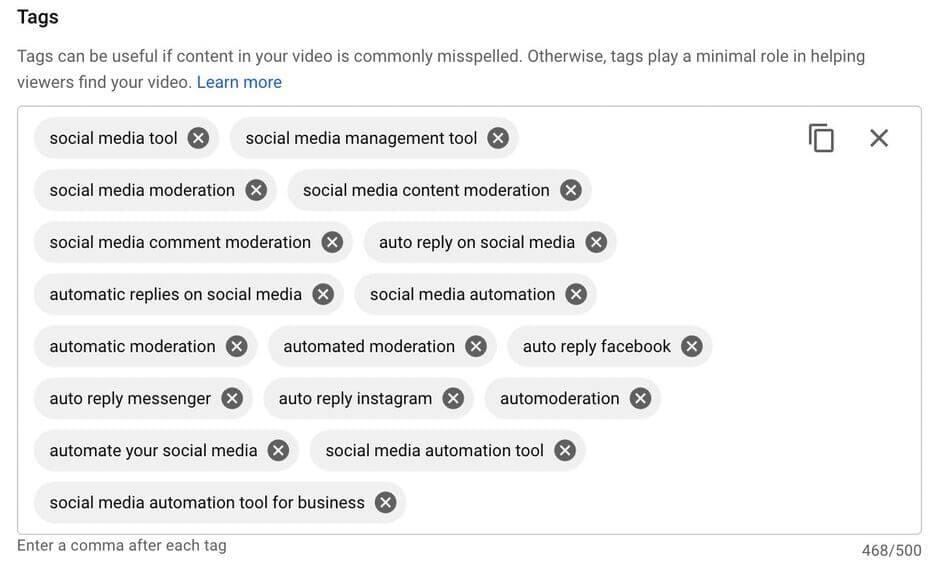The image size is (952, 574).
Task: Remove the 'automated moderation' tag
Action: click(476, 346)
